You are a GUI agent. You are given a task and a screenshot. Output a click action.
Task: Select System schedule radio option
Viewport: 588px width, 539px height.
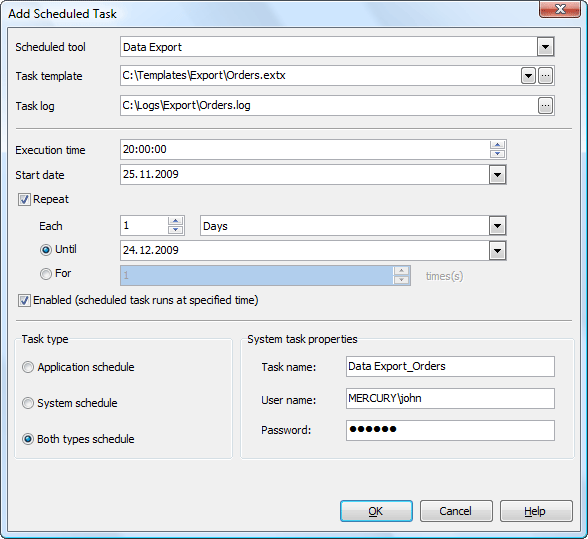tap(28, 403)
